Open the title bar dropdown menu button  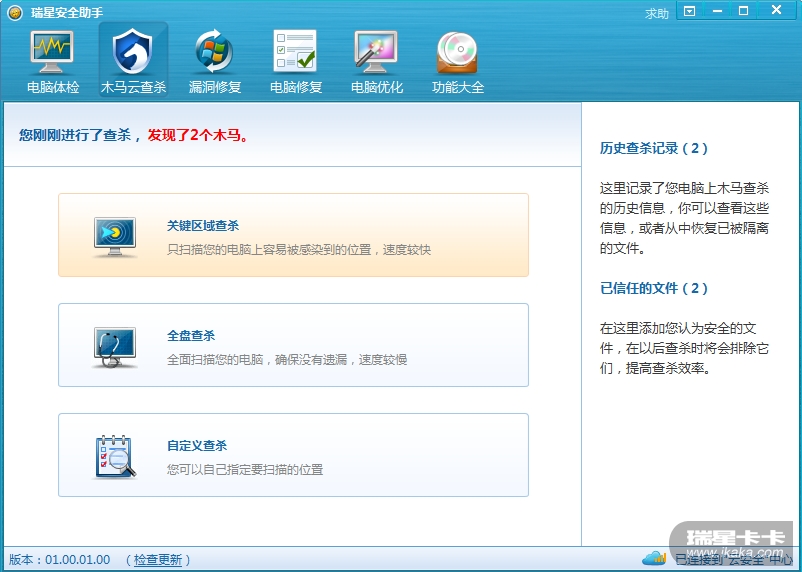[690, 12]
